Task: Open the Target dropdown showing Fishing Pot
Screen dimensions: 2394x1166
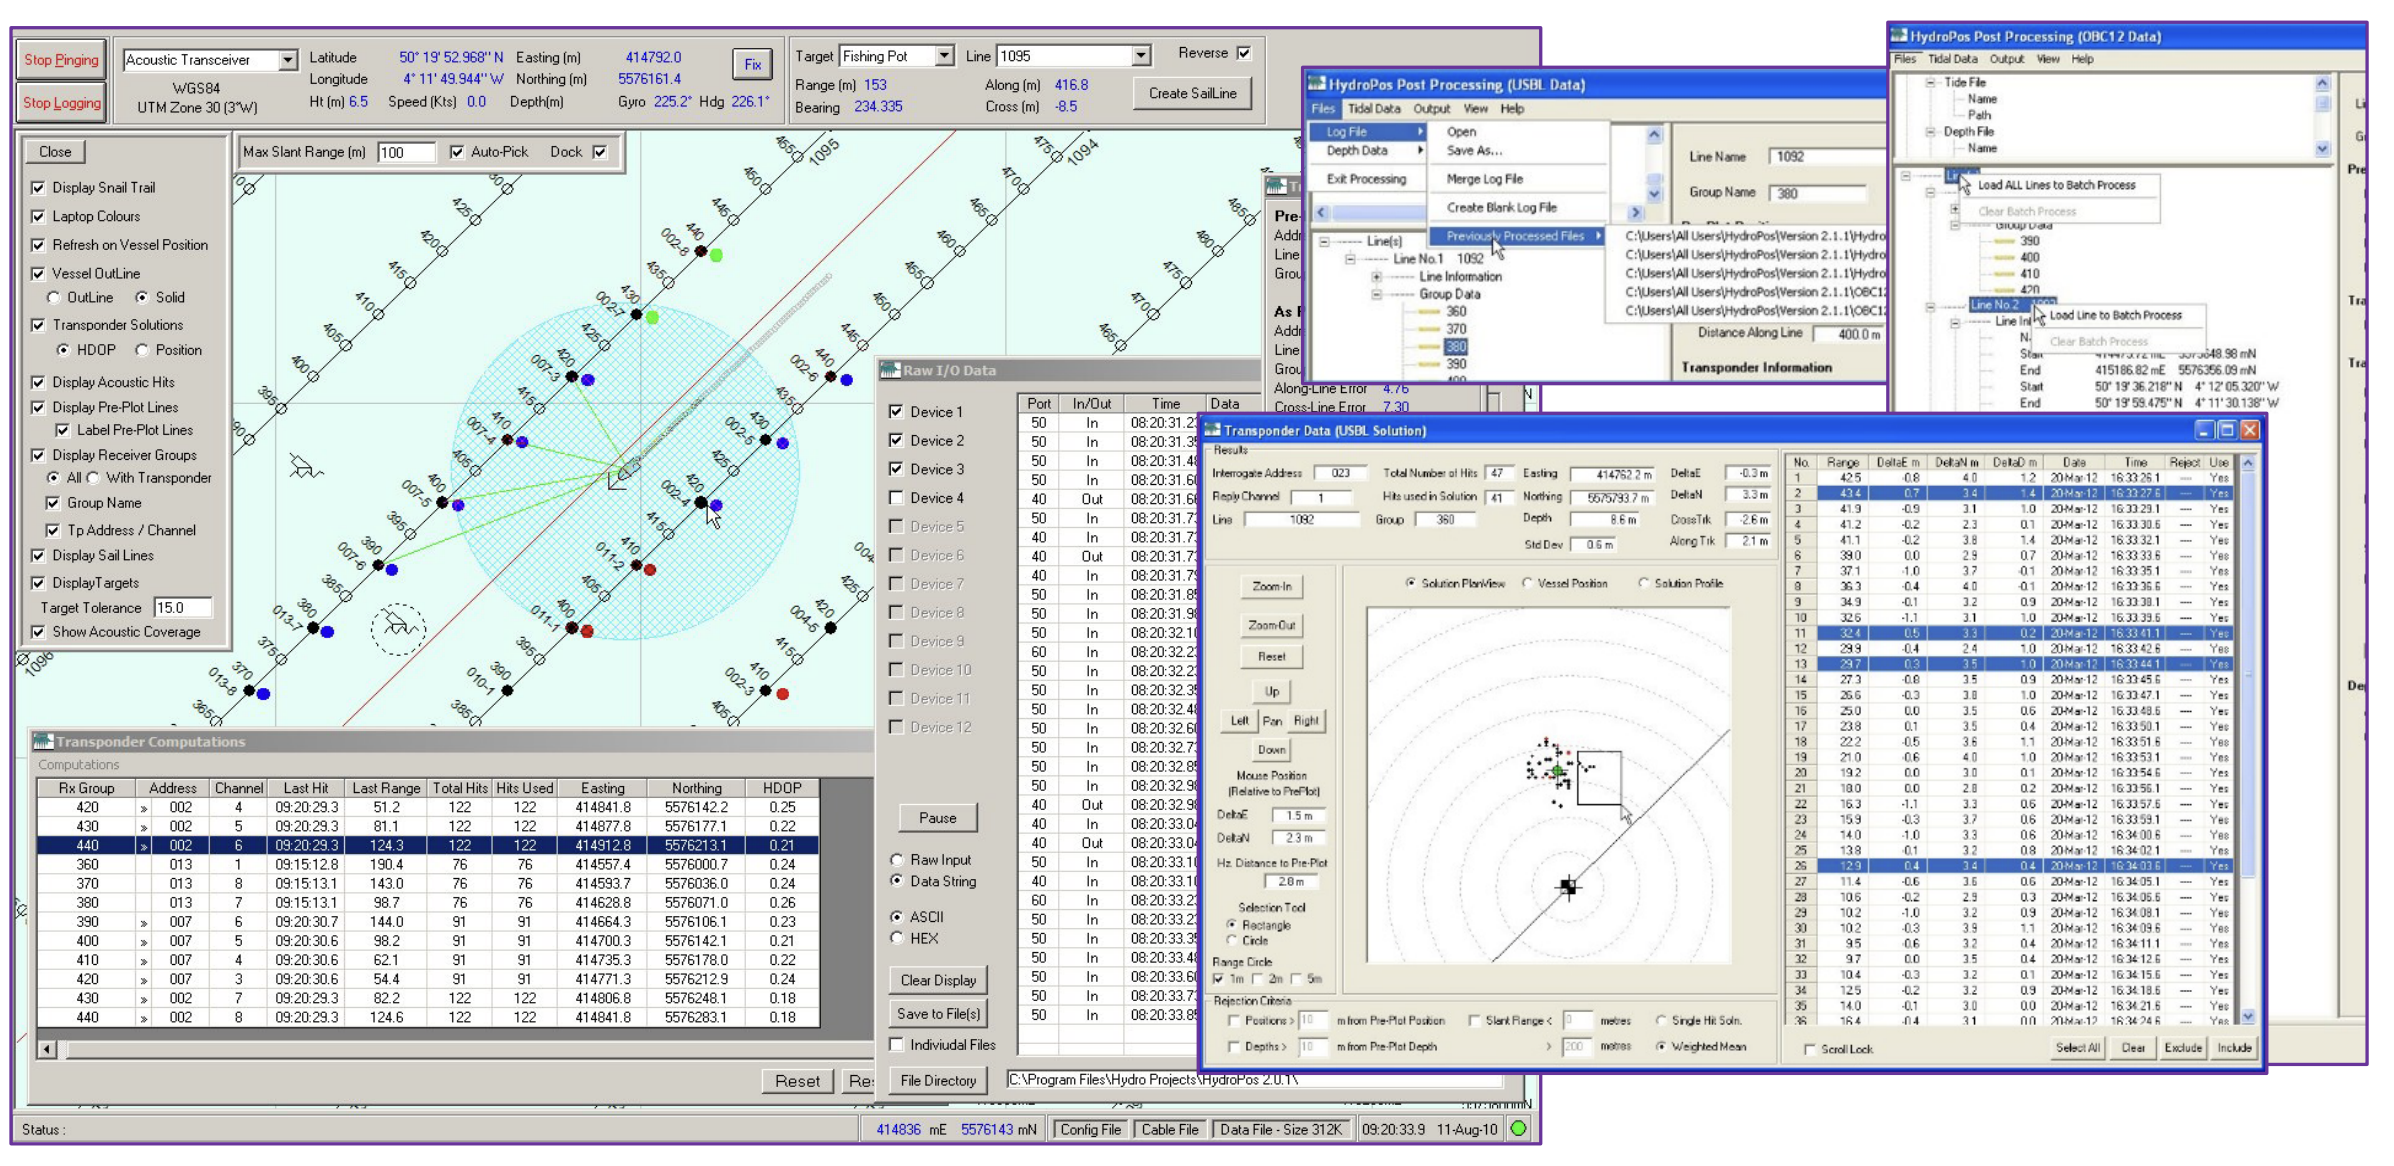Action: 944,56
